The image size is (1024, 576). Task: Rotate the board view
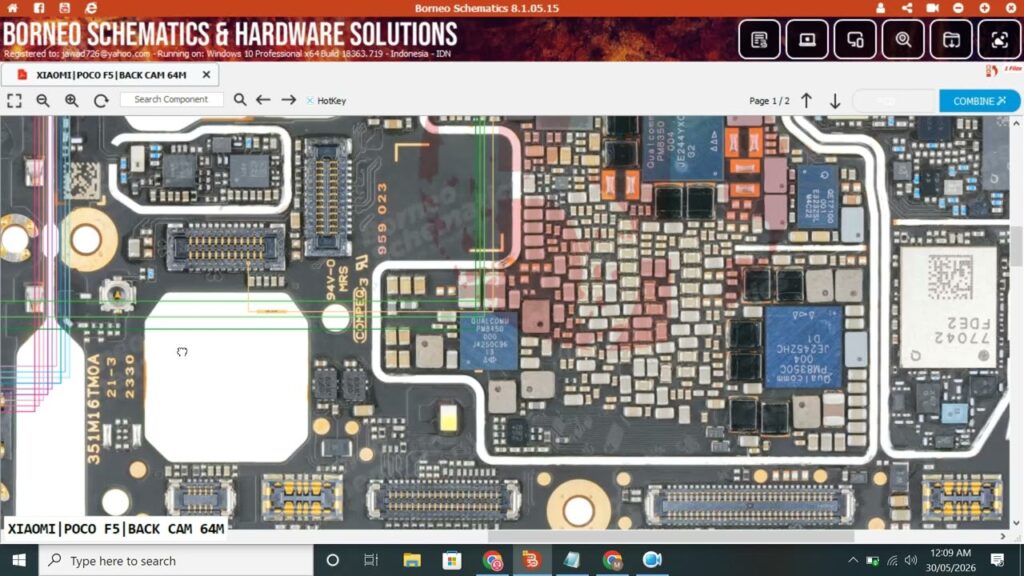click(101, 101)
